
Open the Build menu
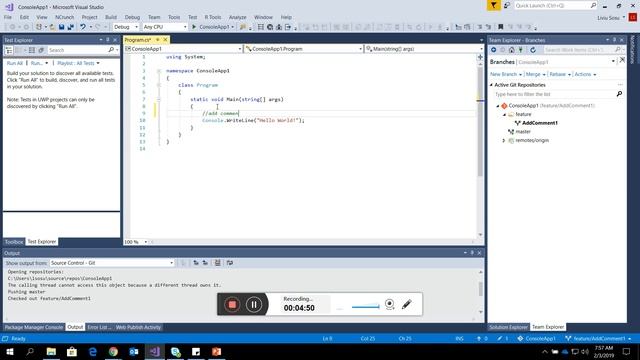(111, 17)
